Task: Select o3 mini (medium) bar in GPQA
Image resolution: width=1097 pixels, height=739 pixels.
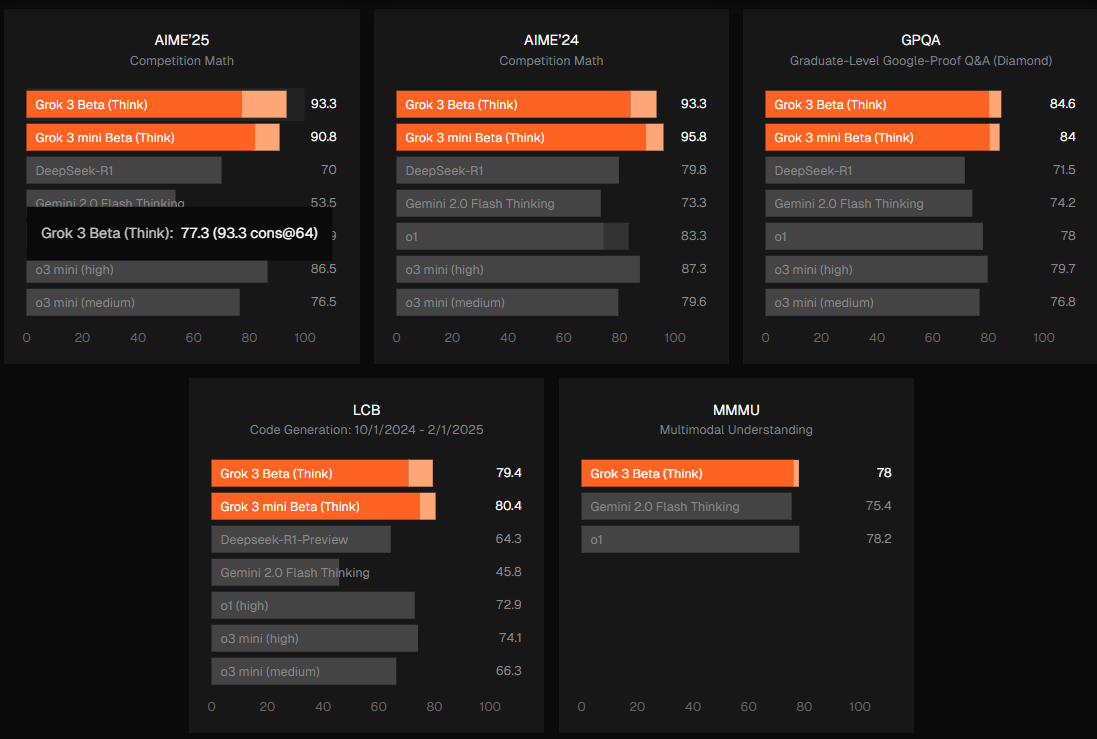Action: (x=872, y=302)
